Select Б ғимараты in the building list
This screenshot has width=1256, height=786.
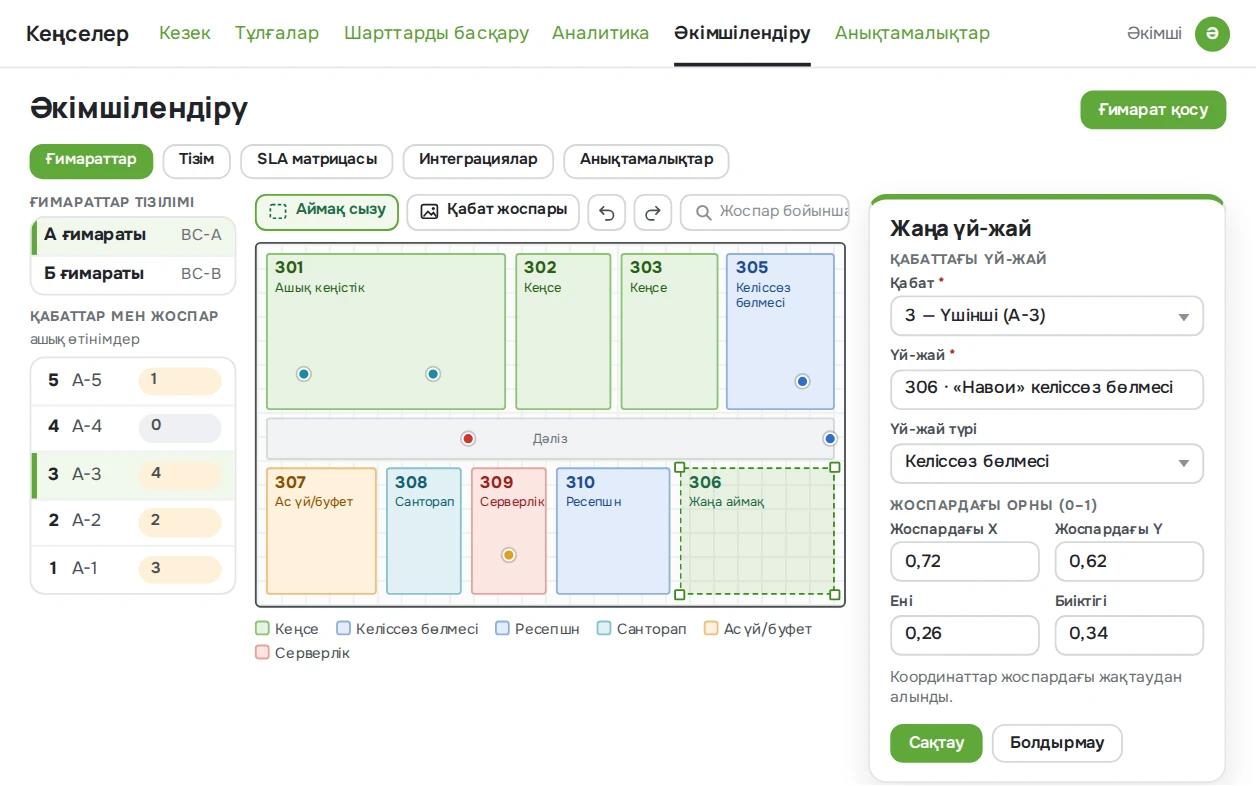tap(133, 274)
